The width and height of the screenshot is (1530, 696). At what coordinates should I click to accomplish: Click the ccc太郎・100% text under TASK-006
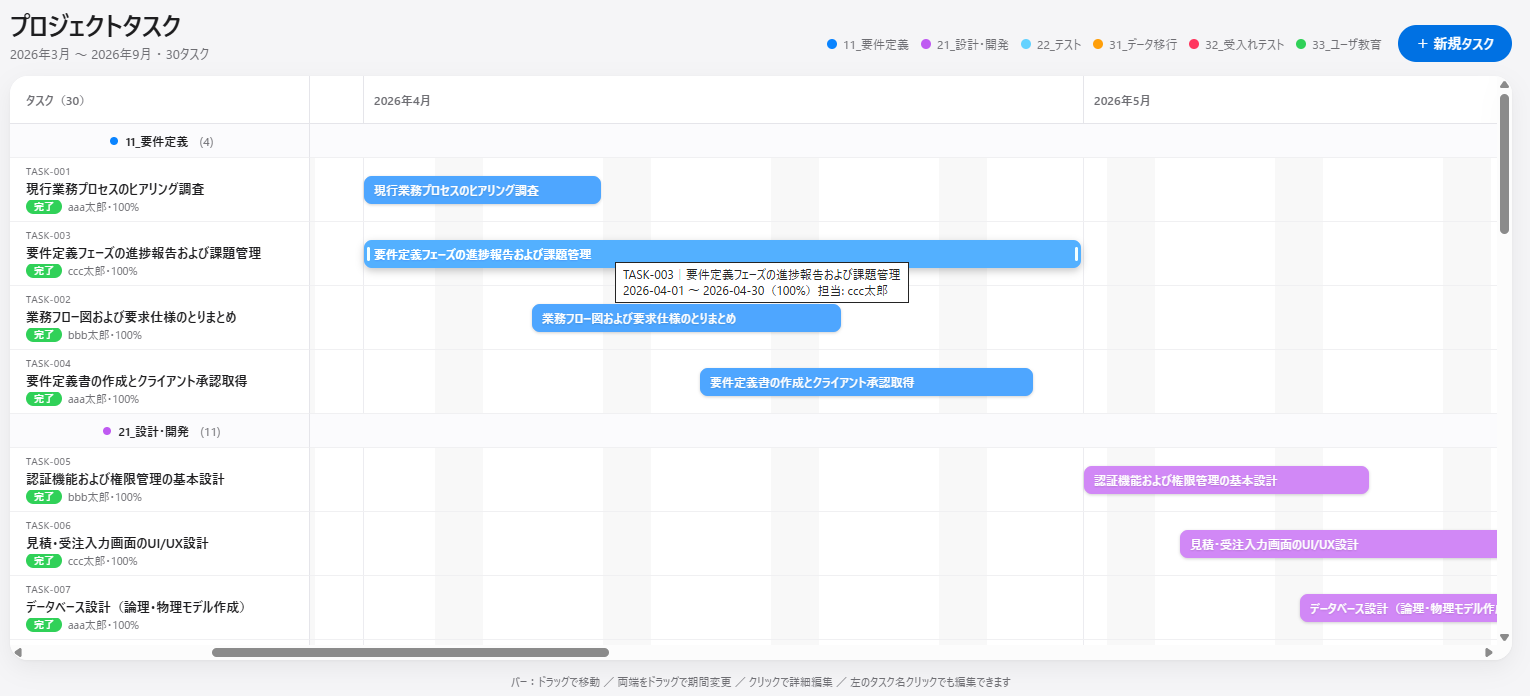click(x=103, y=561)
